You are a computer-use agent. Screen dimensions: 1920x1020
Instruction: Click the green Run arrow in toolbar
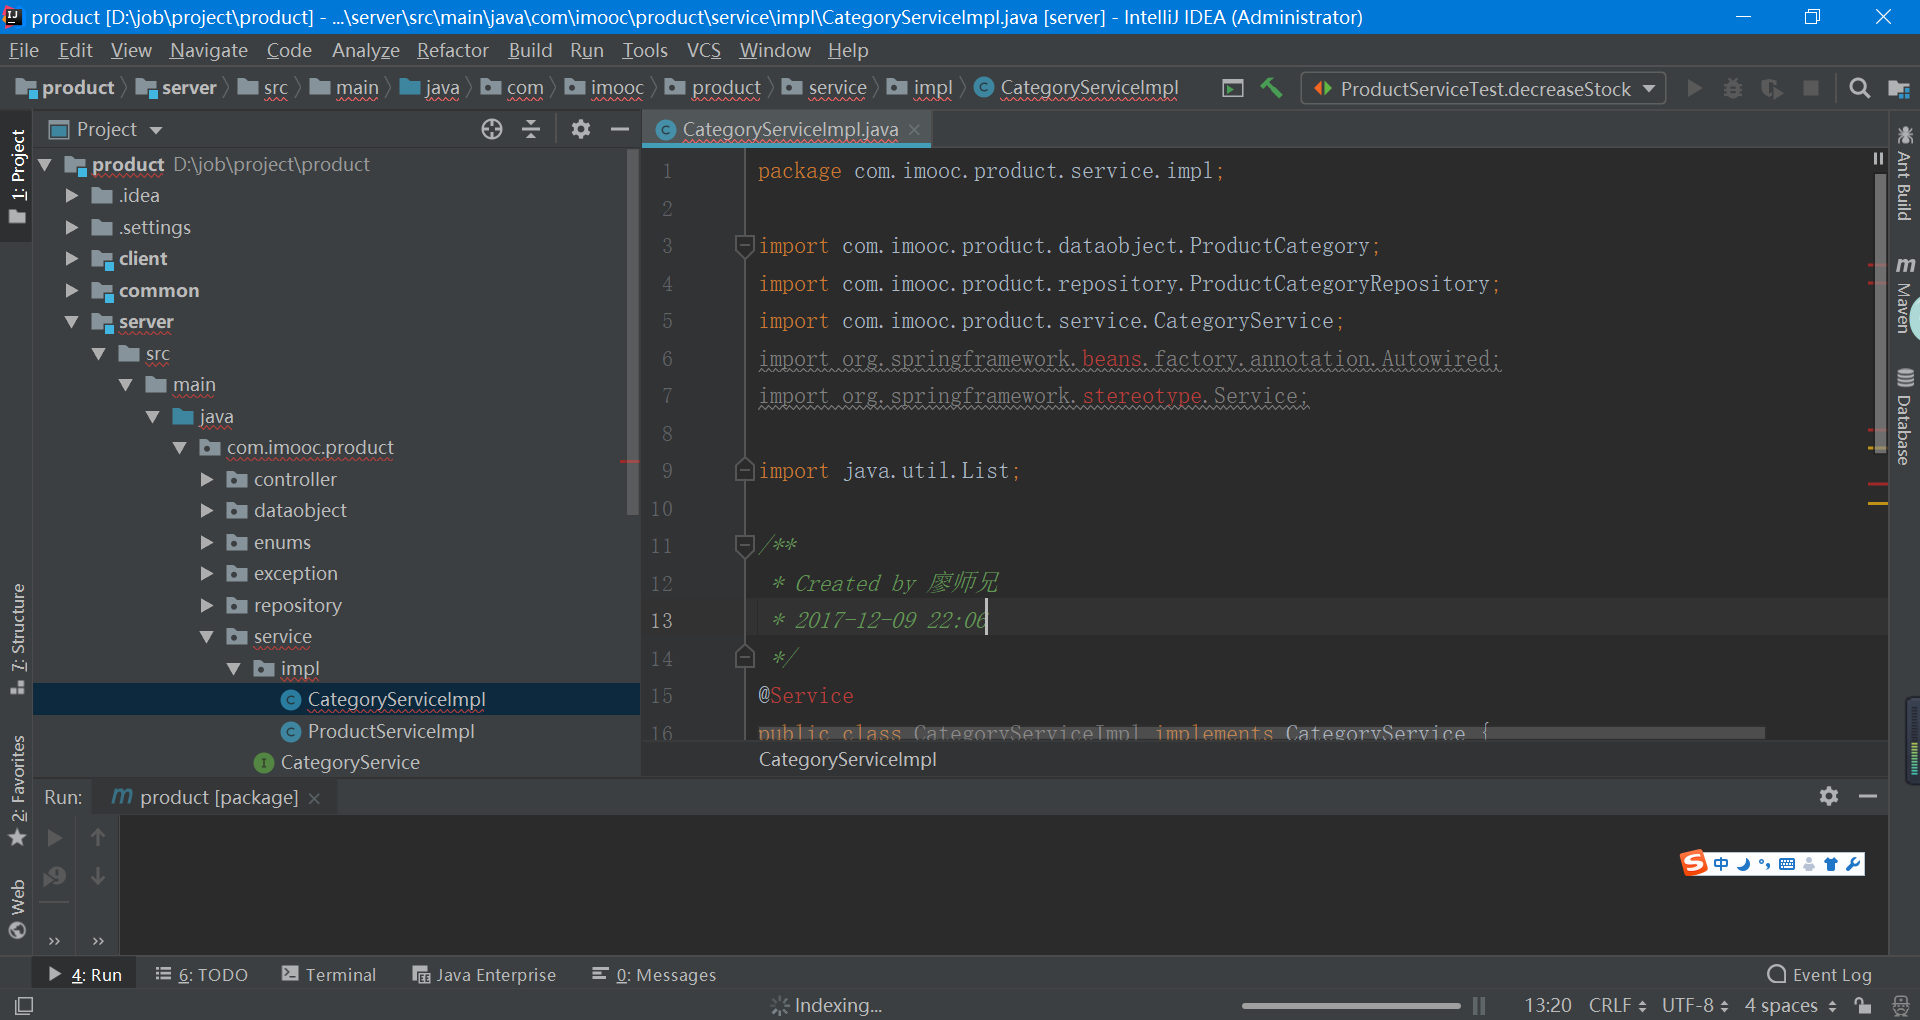[1694, 88]
